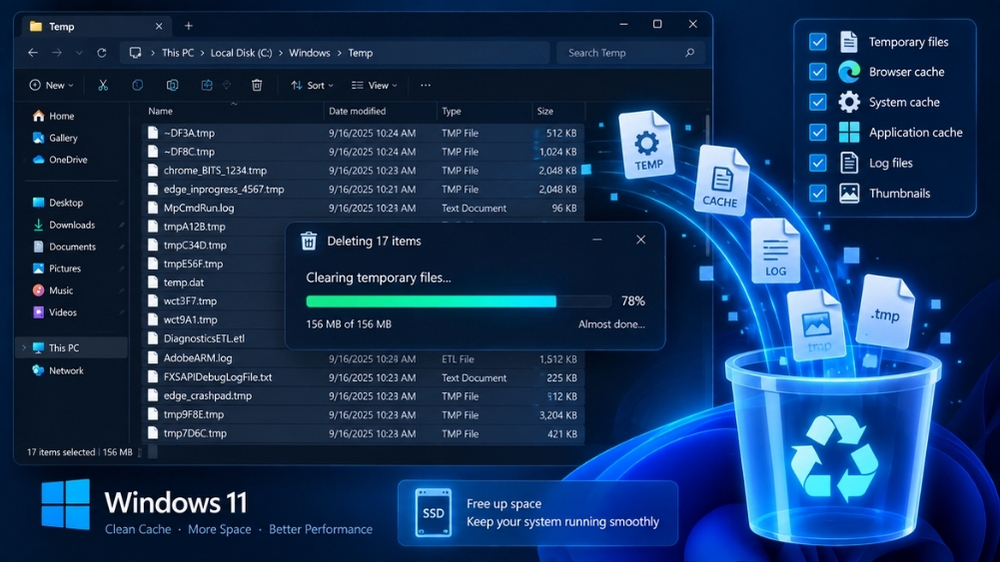The height and width of the screenshot is (562, 1000).
Task: Select the FXSAPIDebugLogFile.txt file
Action: (x=362, y=378)
